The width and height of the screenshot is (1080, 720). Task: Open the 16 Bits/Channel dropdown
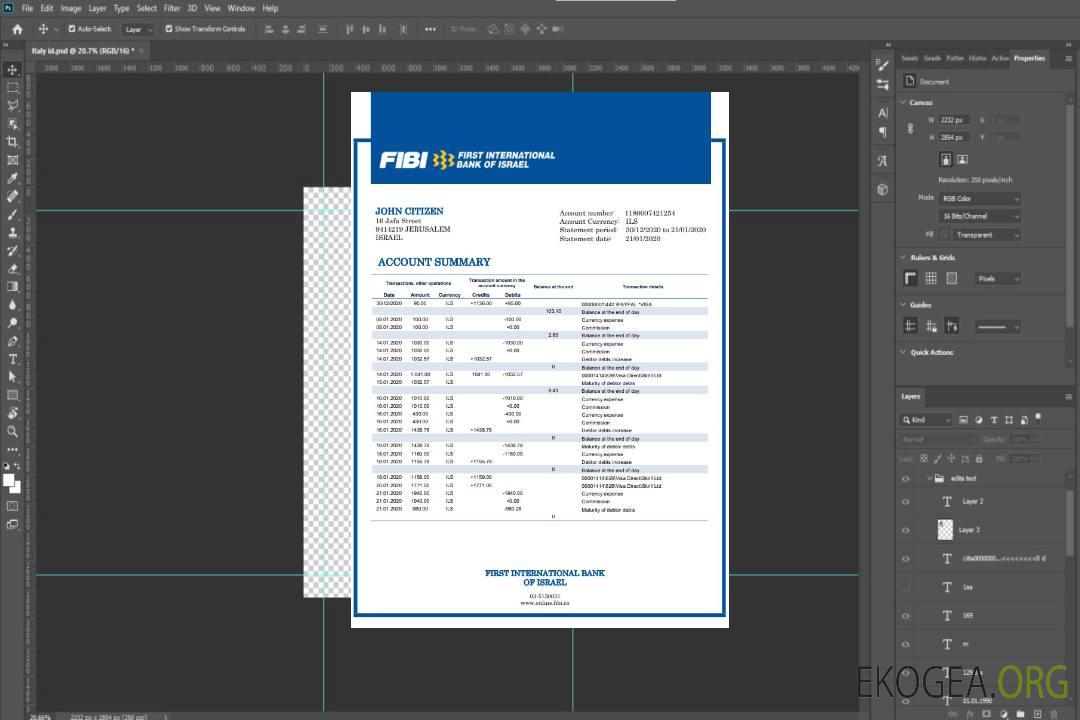979,216
